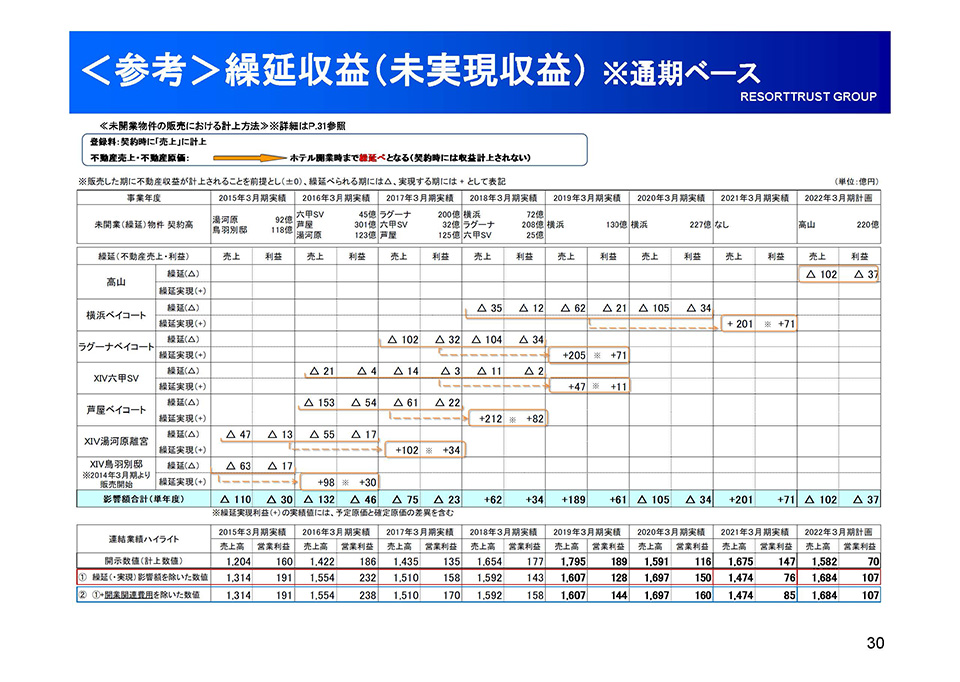Click the 芦屋ベイコート row label

pos(116,410)
